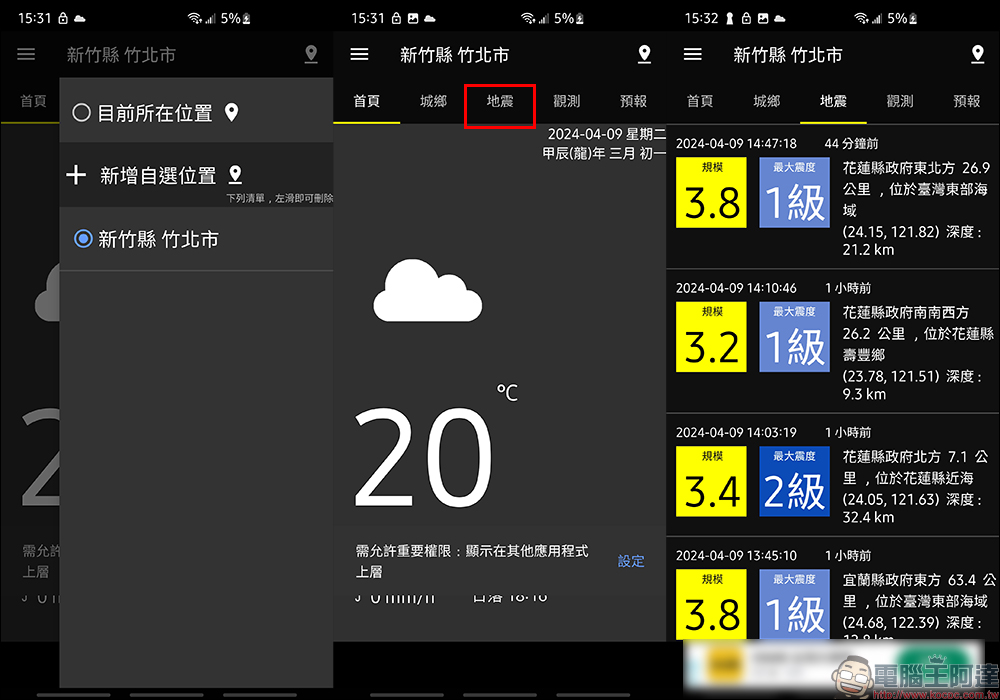Tap 1級 intensity box for 13:45:10 quake
The image size is (1000, 700).
click(795, 604)
